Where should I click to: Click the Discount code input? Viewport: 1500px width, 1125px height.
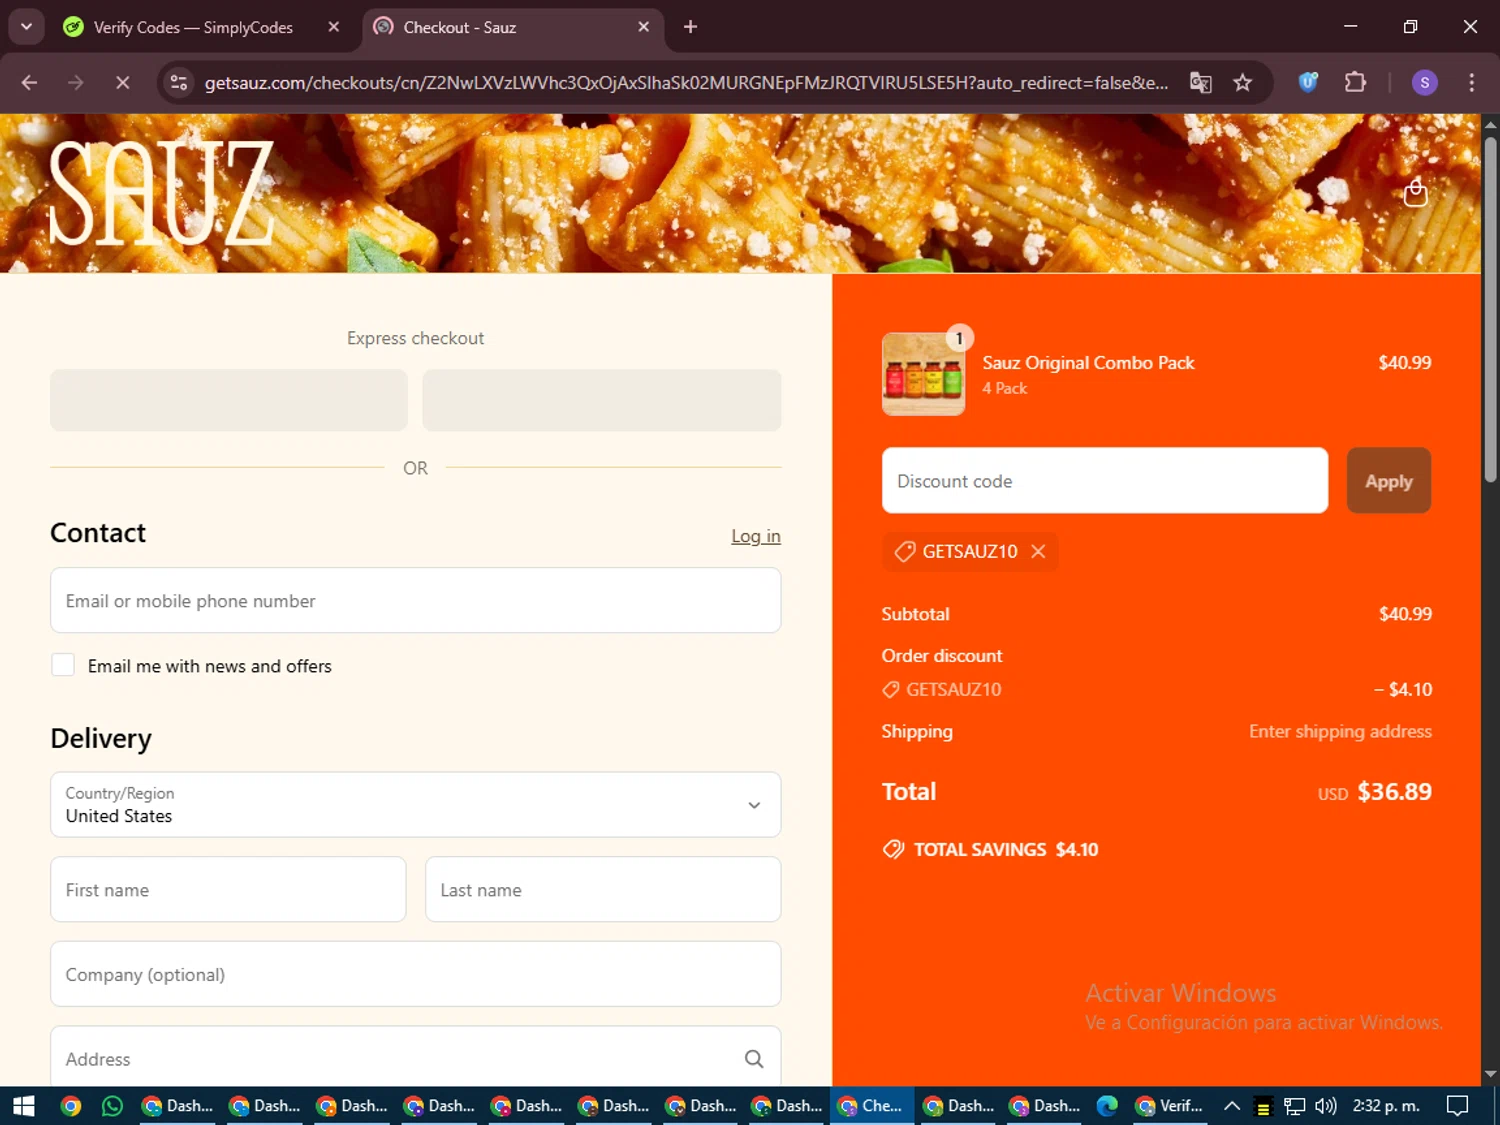point(1105,481)
